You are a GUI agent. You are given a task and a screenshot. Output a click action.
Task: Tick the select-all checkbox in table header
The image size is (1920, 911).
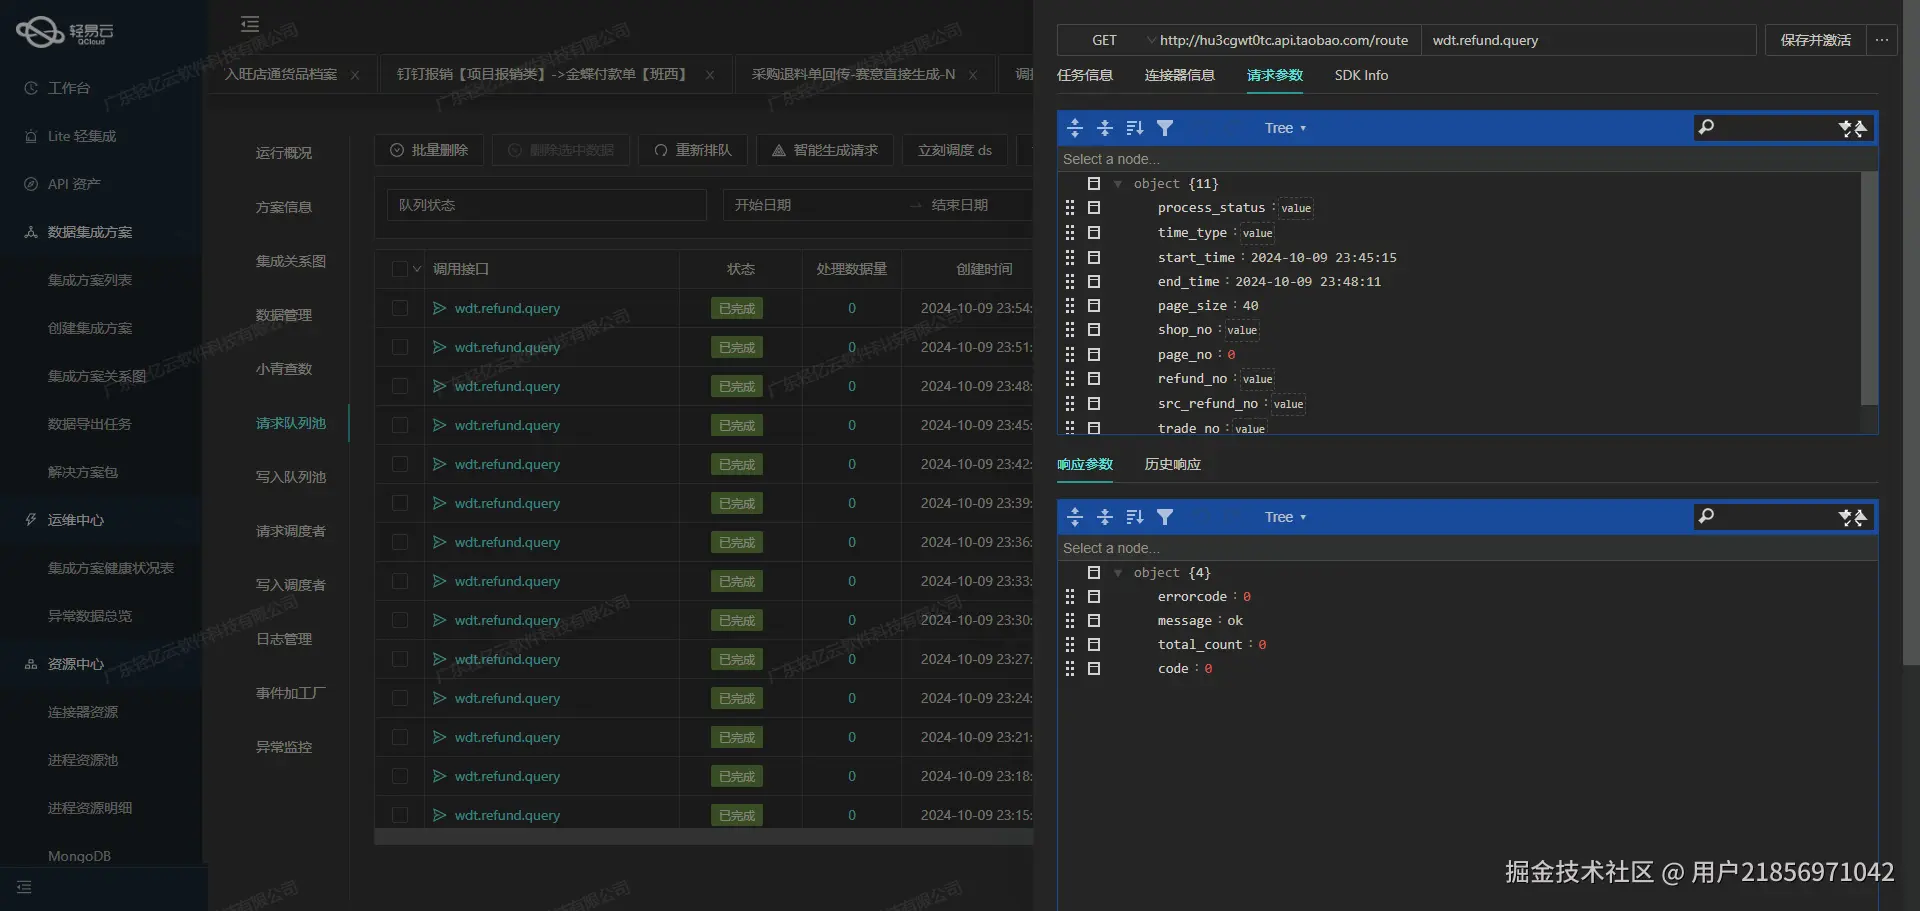point(400,269)
